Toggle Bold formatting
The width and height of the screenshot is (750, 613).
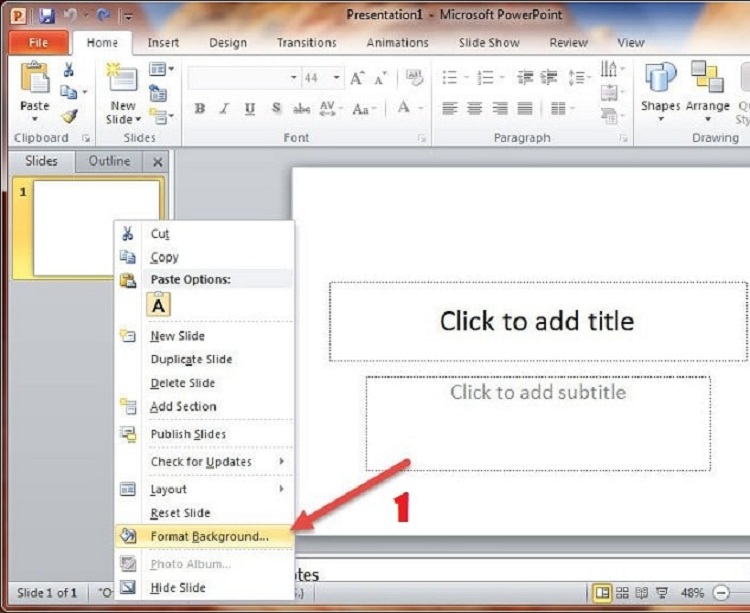(x=200, y=109)
